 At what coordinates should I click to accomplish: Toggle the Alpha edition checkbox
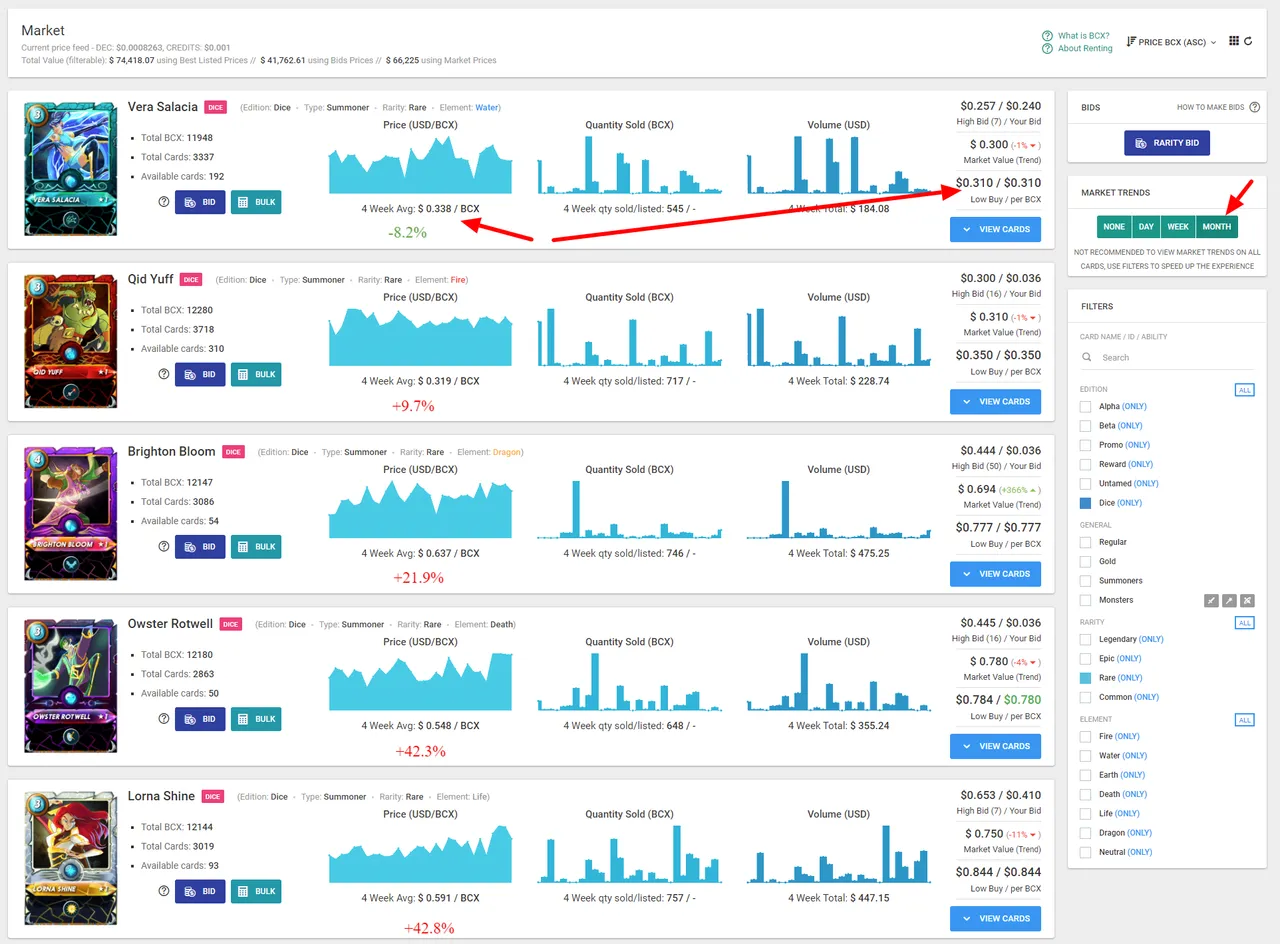(1086, 407)
